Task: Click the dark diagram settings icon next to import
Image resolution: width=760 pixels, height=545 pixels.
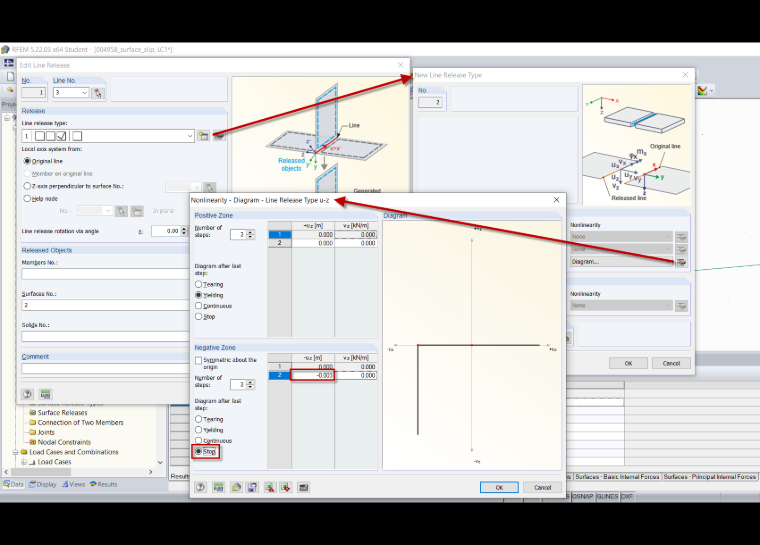Action: click(x=303, y=487)
